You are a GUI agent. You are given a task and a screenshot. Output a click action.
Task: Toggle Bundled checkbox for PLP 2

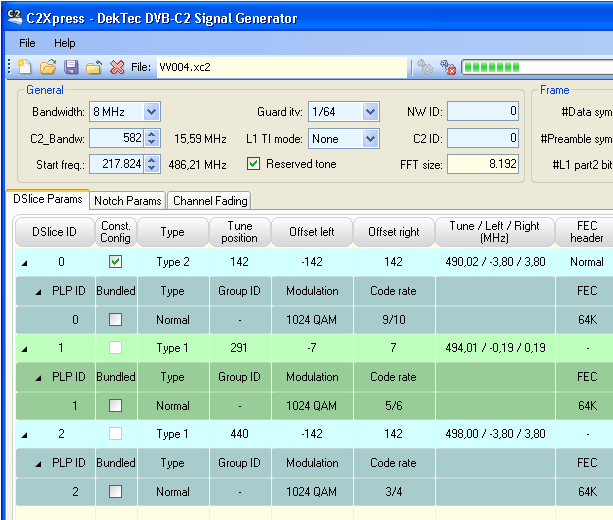pos(115,491)
